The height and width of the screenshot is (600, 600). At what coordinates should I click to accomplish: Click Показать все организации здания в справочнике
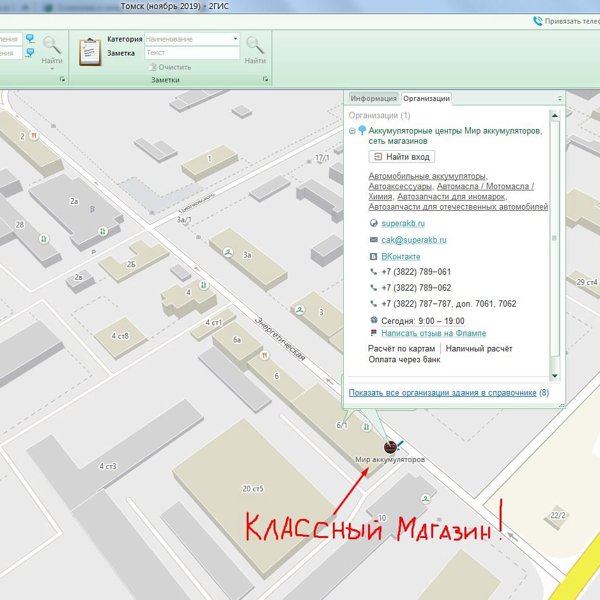point(442,393)
